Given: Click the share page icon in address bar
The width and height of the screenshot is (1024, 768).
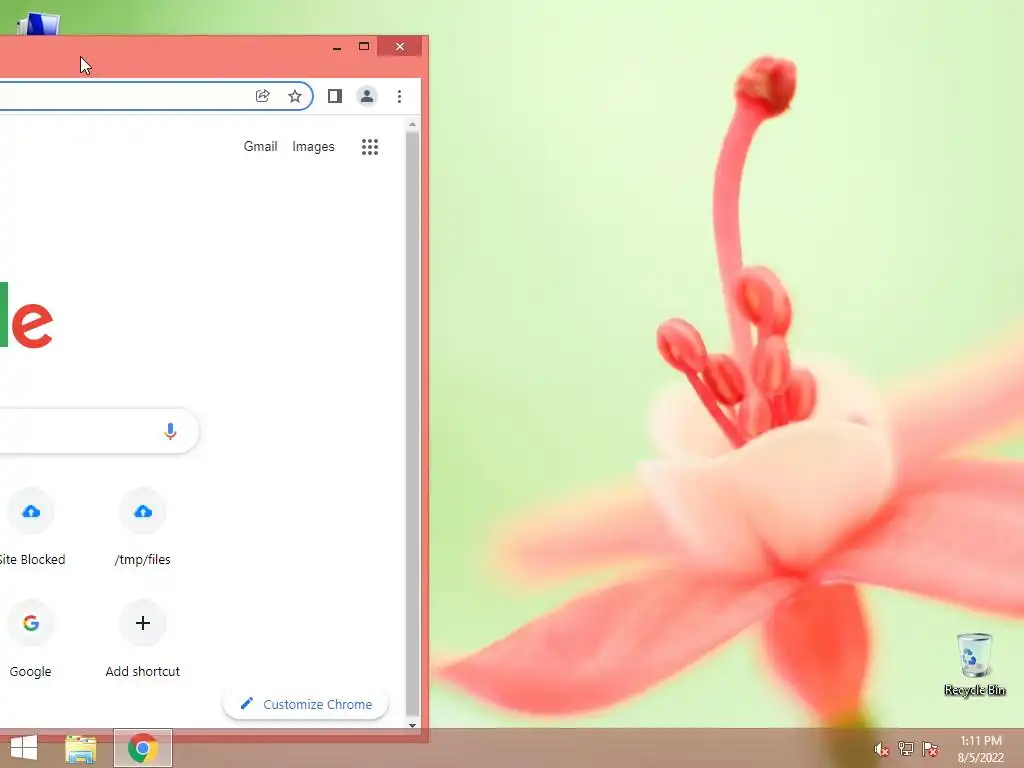Looking at the screenshot, I should coord(263,96).
